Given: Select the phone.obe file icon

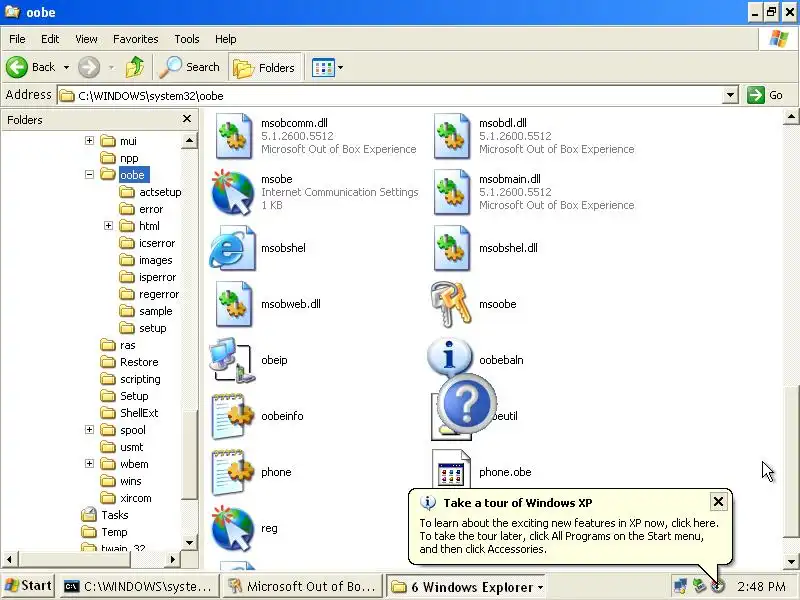Looking at the screenshot, I should (451, 469).
